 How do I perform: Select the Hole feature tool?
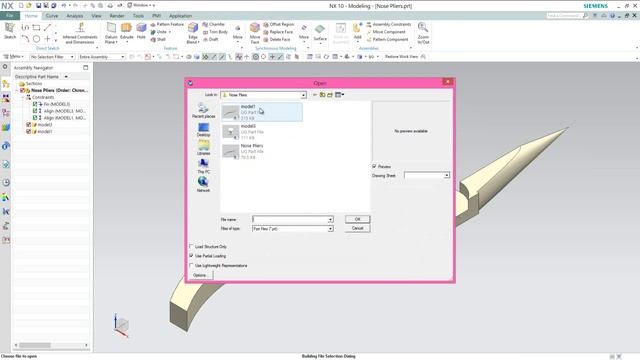141,31
